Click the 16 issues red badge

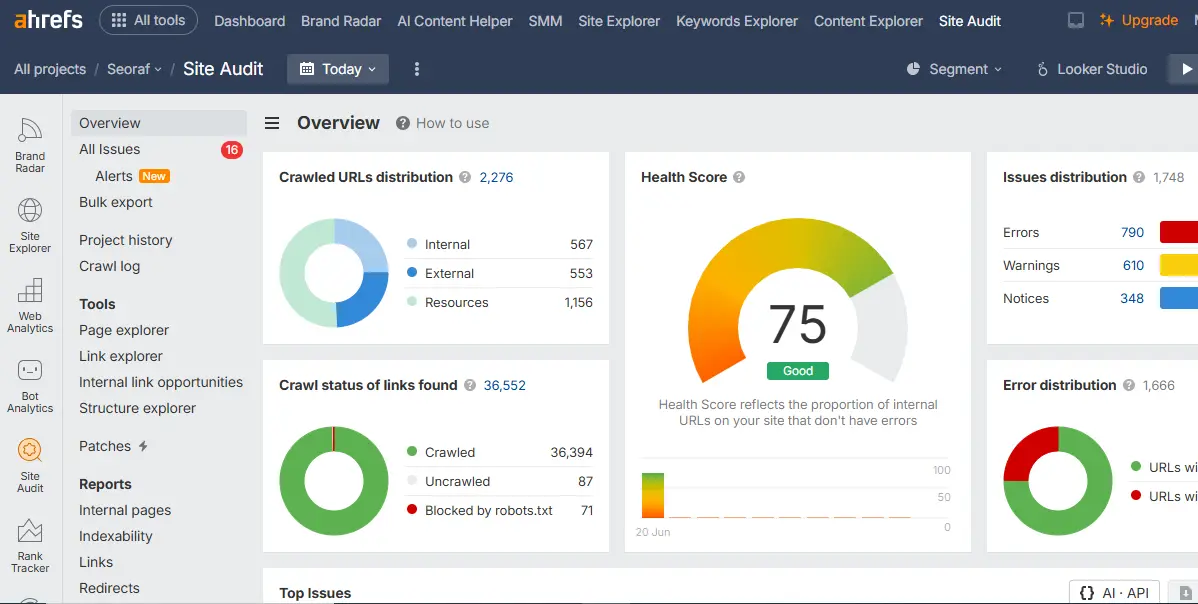coord(232,150)
